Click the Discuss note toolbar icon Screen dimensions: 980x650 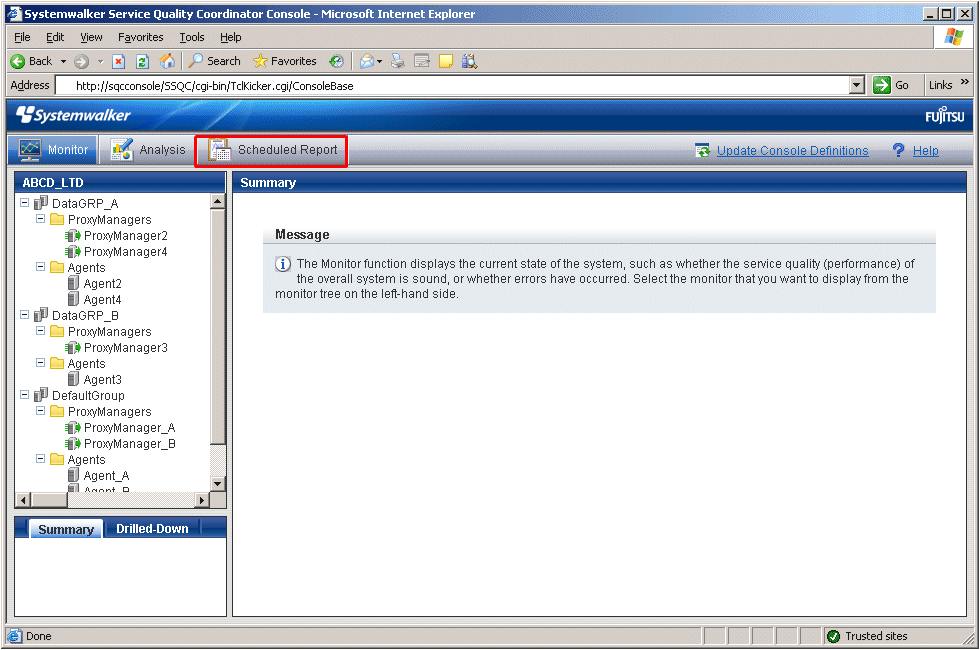click(x=446, y=61)
